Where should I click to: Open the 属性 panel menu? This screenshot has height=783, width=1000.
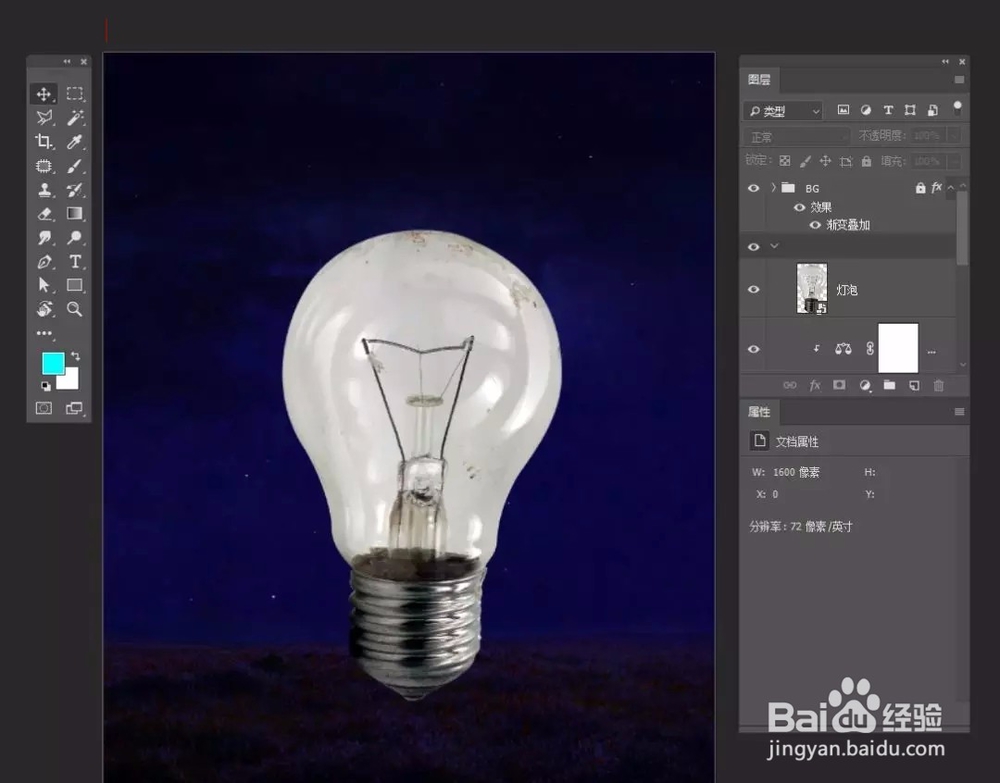pos(959,412)
